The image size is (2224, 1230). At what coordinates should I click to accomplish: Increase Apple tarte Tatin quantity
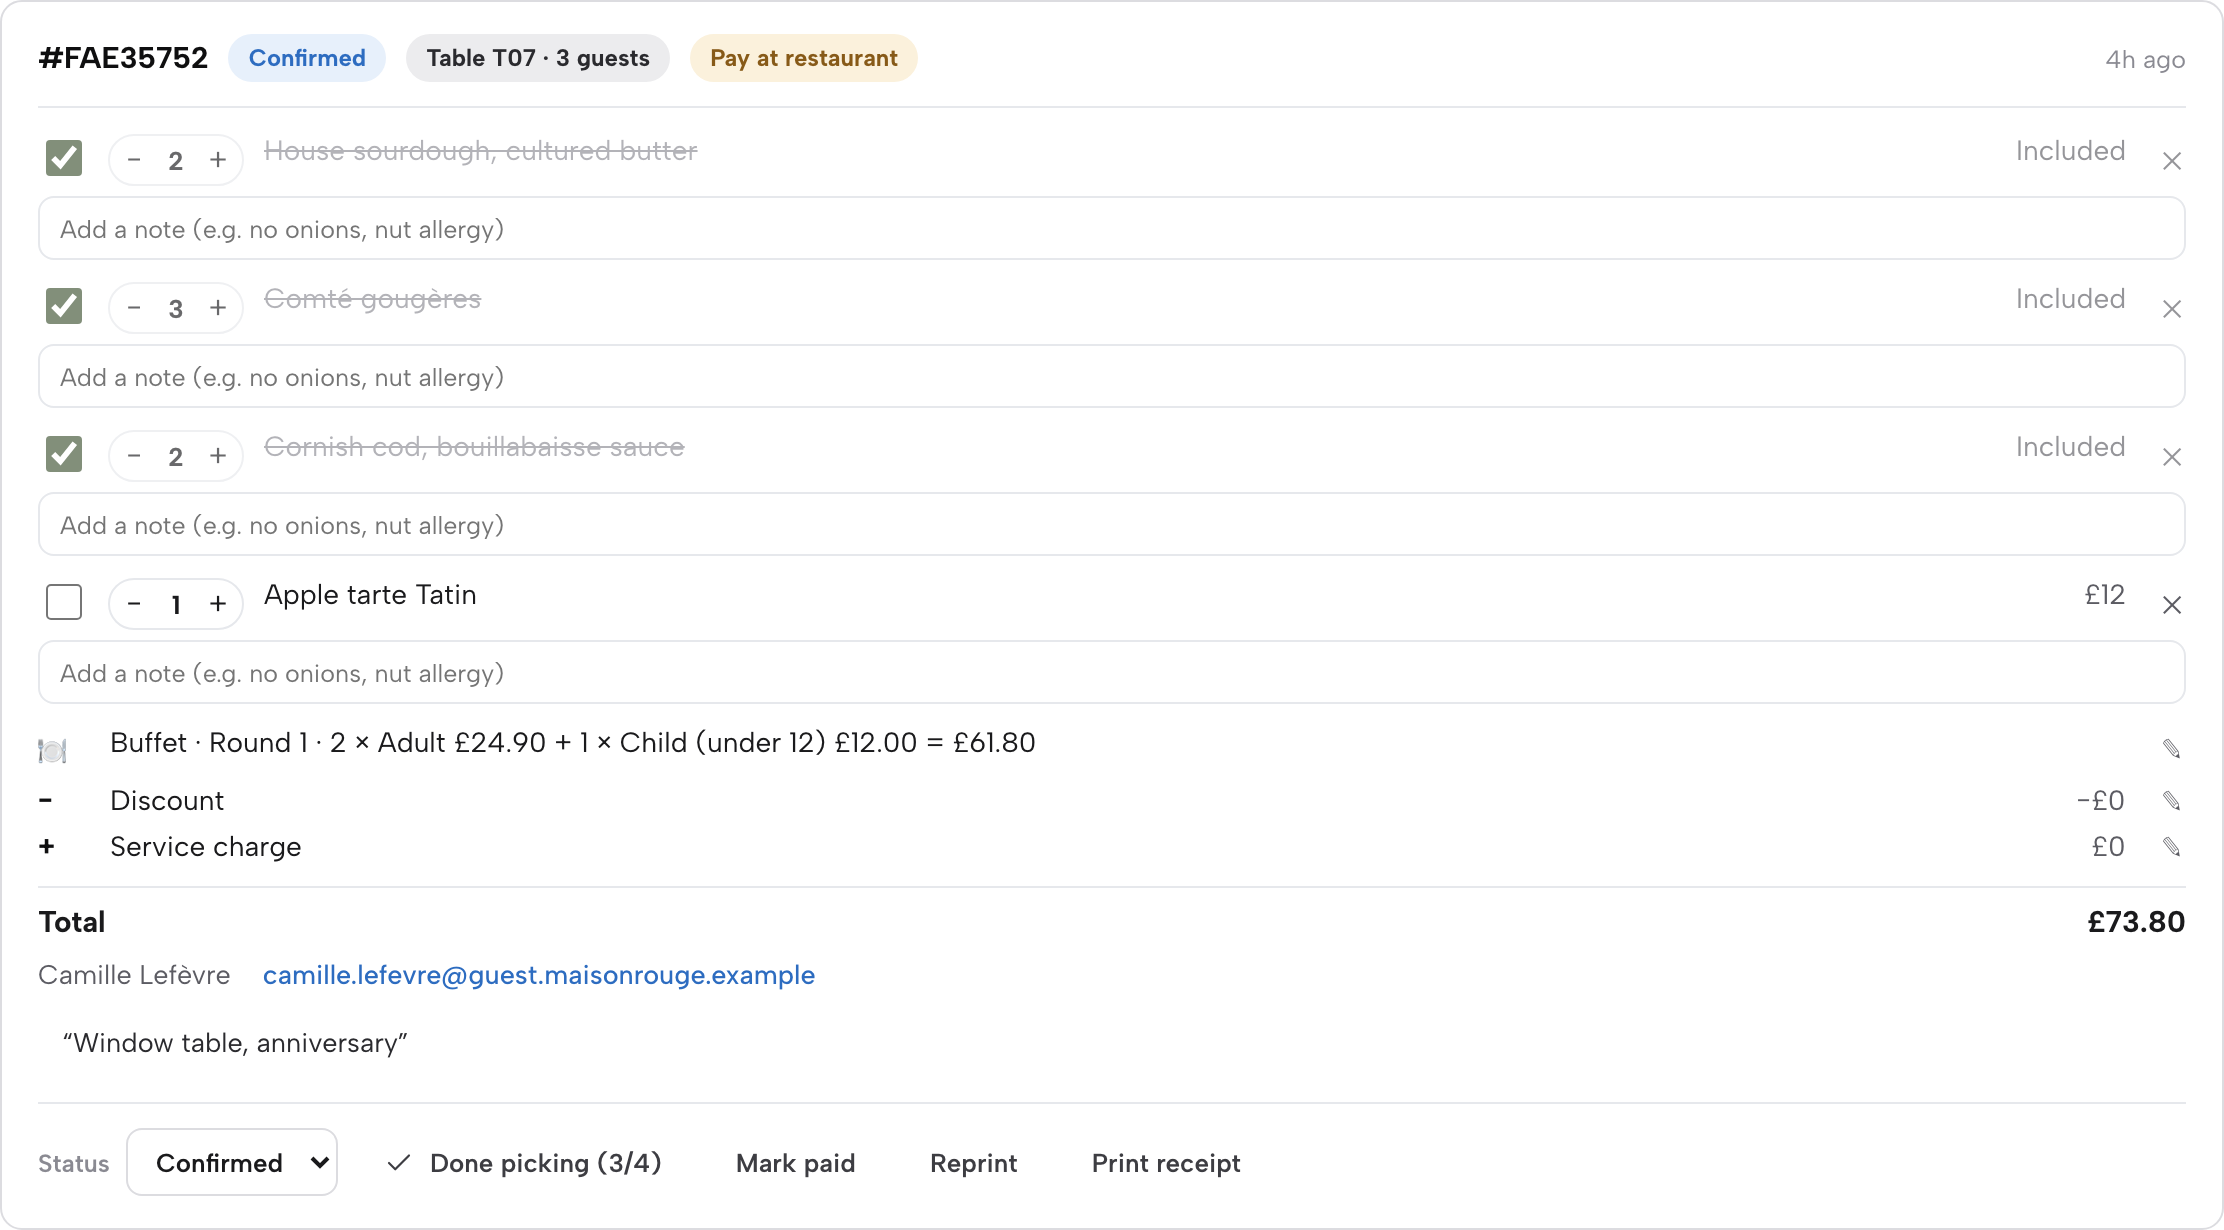(218, 604)
